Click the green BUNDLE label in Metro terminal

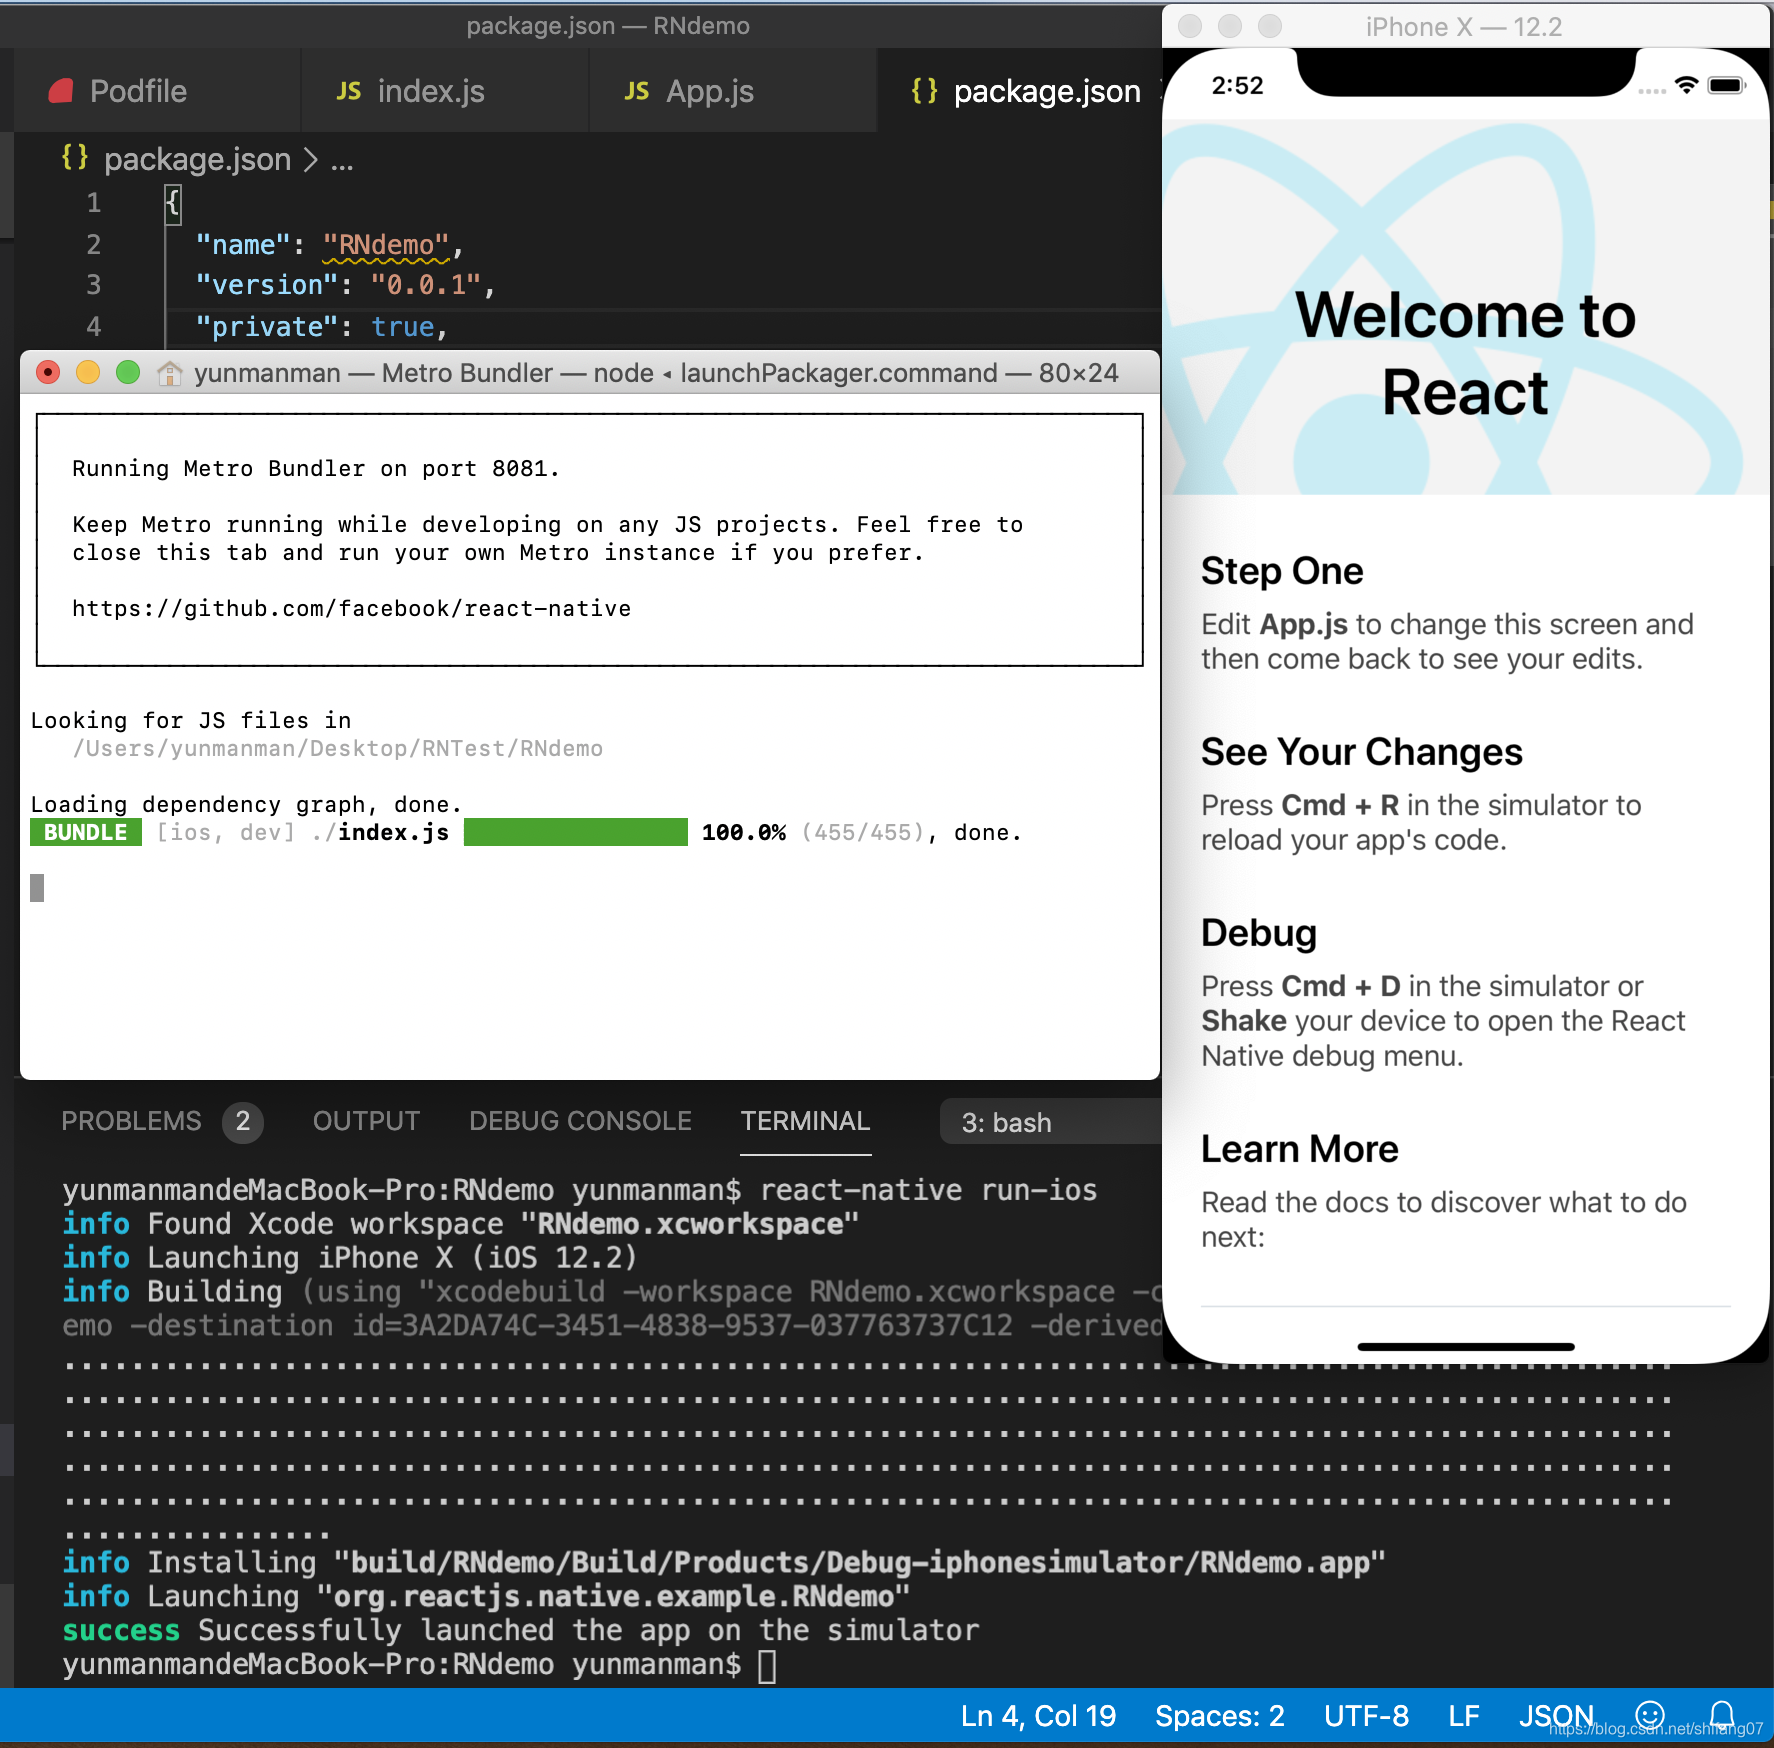tap(85, 832)
